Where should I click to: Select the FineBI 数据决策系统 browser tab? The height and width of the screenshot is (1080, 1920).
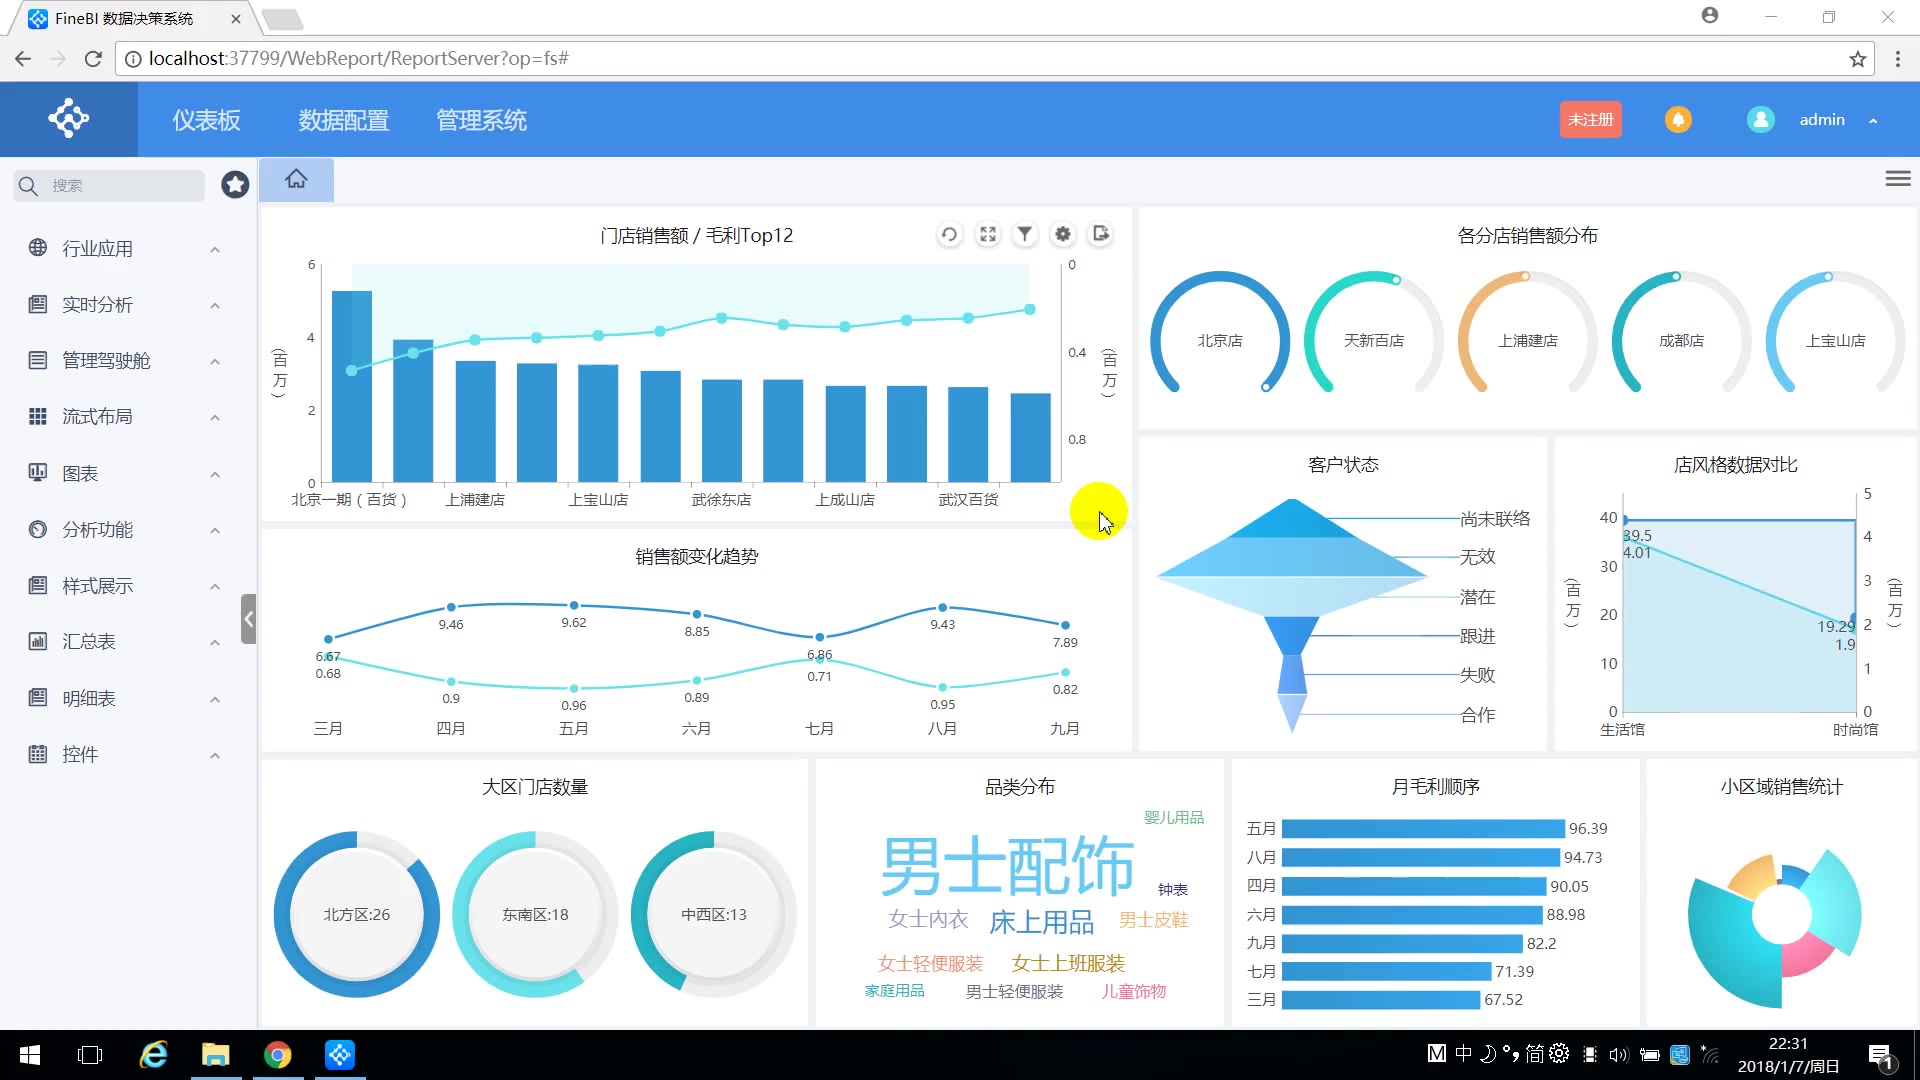134,19
